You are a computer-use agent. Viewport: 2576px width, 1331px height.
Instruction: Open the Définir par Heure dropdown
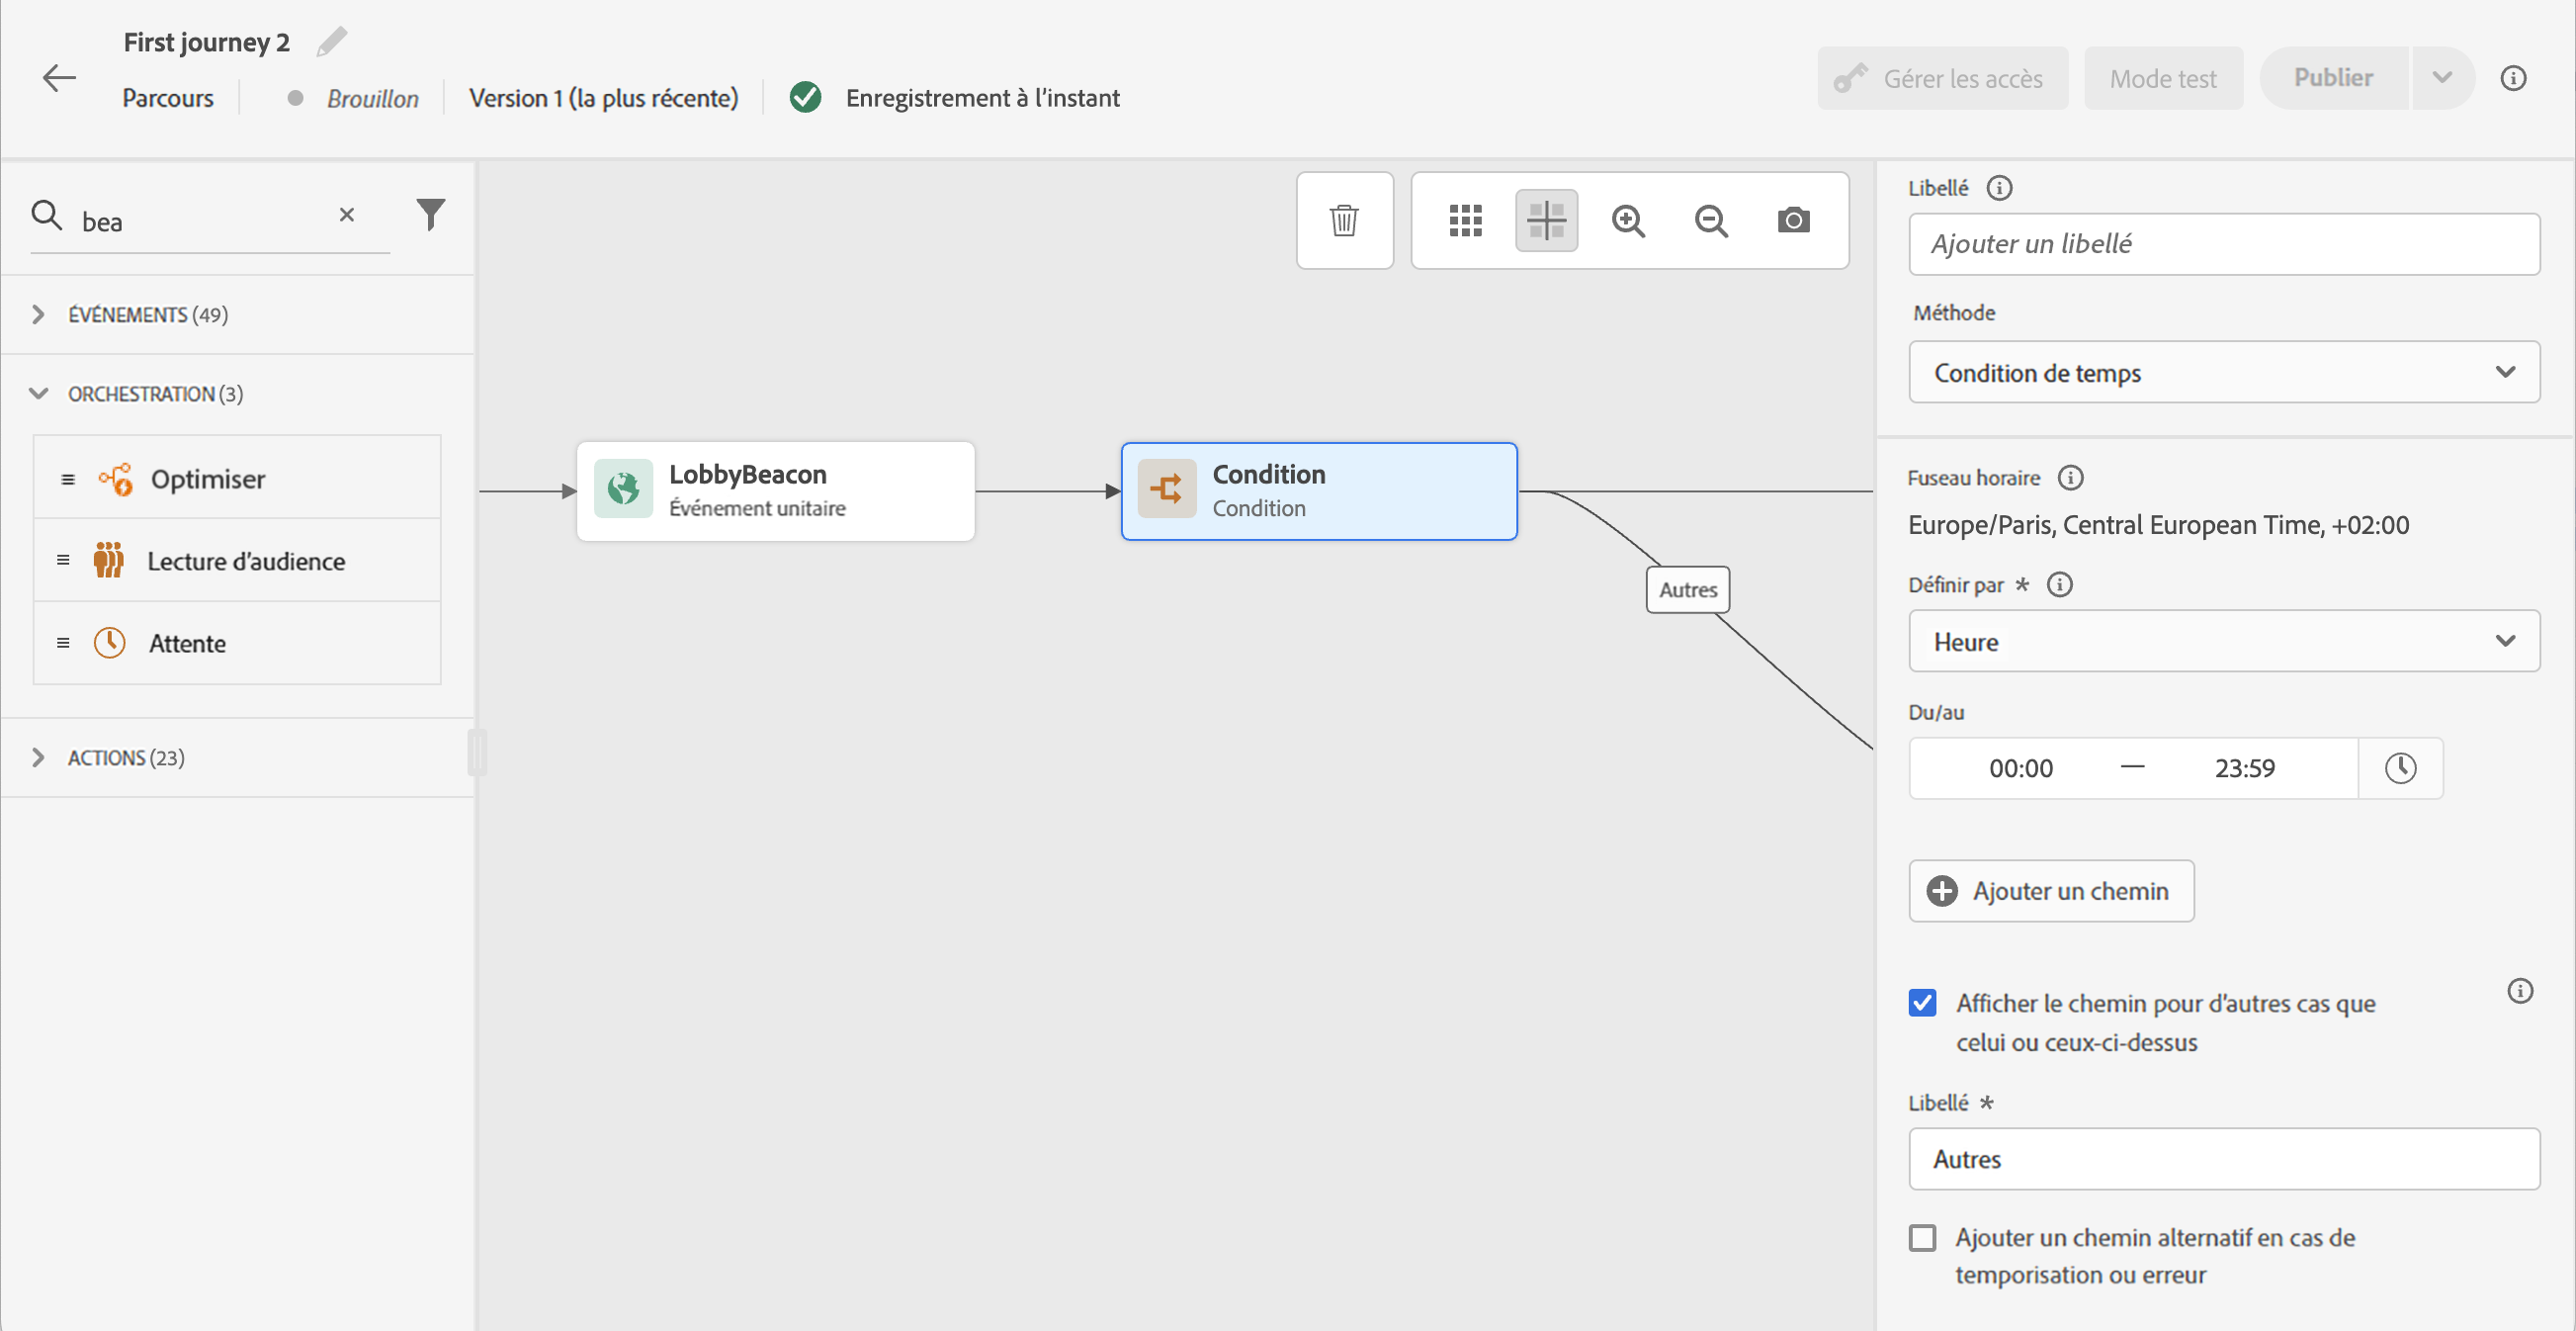point(2223,641)
